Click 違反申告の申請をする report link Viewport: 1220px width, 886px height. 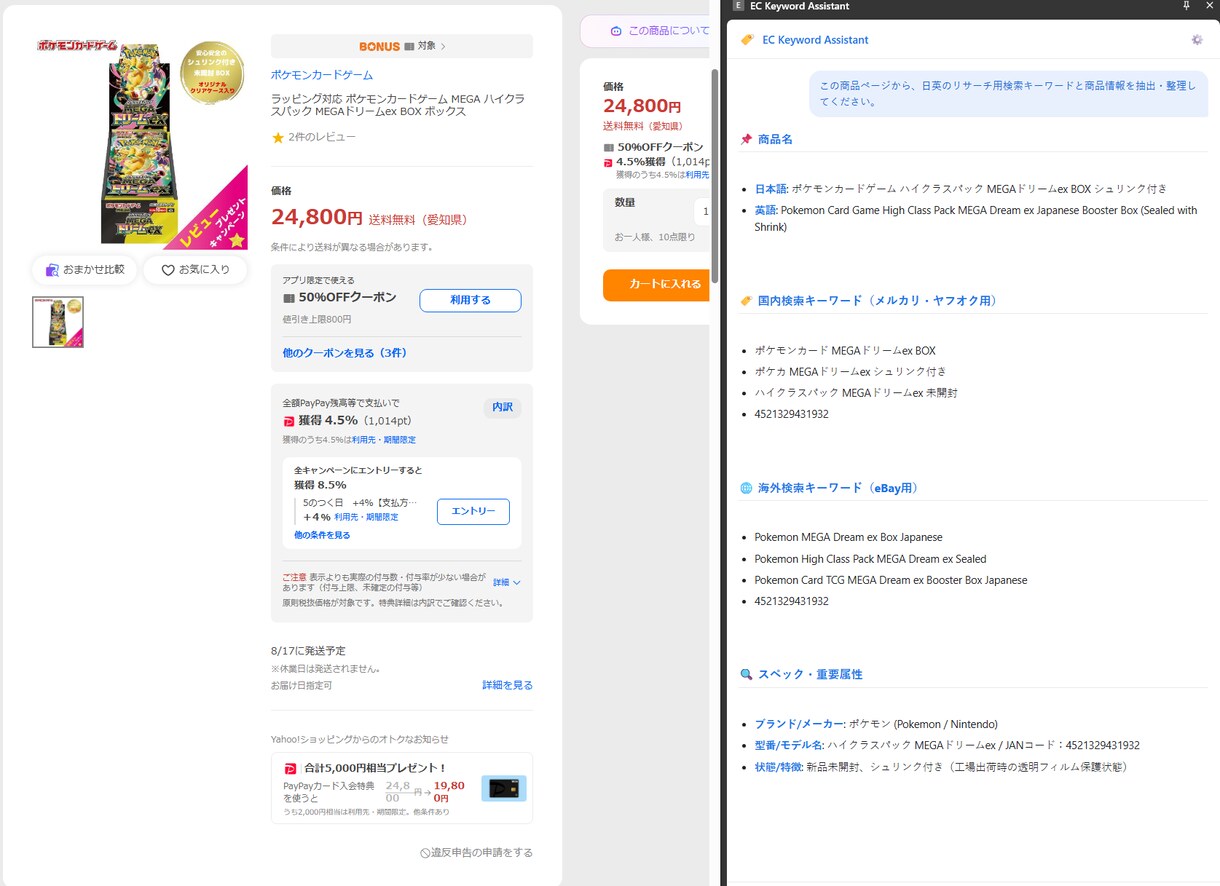coord(476,852)
